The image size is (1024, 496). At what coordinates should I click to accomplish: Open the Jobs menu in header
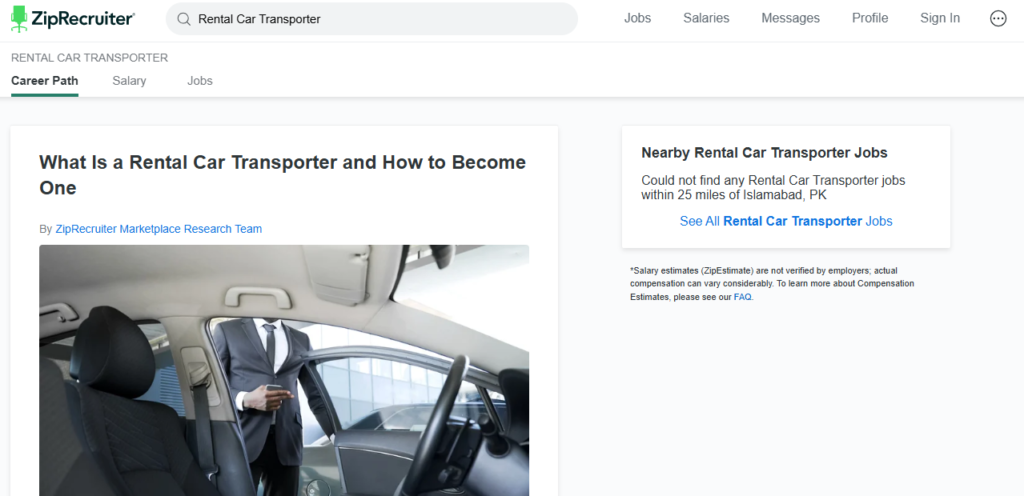(x=637, y=18)
